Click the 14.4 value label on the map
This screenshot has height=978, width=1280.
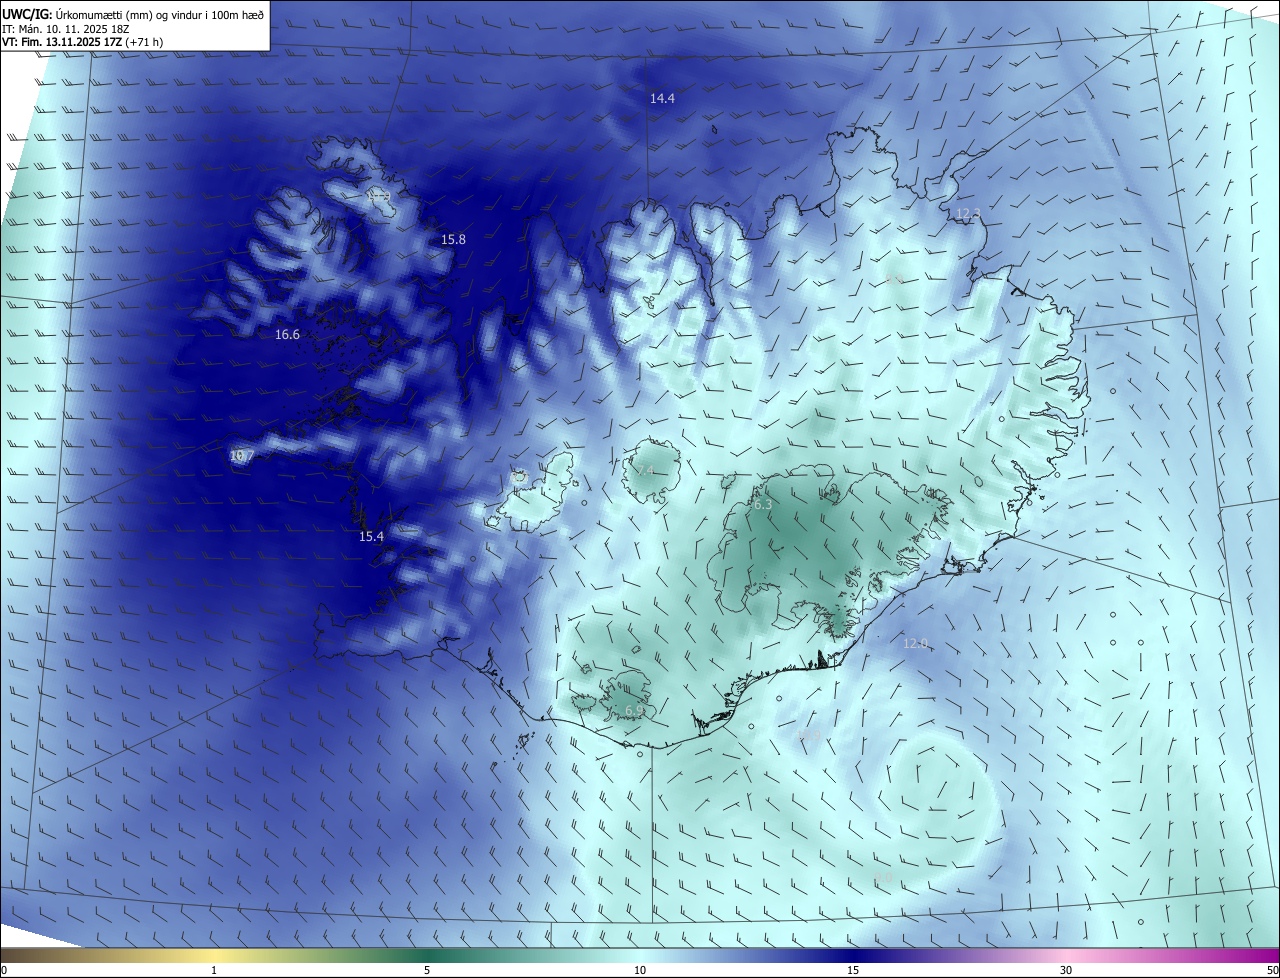(662, 98)
